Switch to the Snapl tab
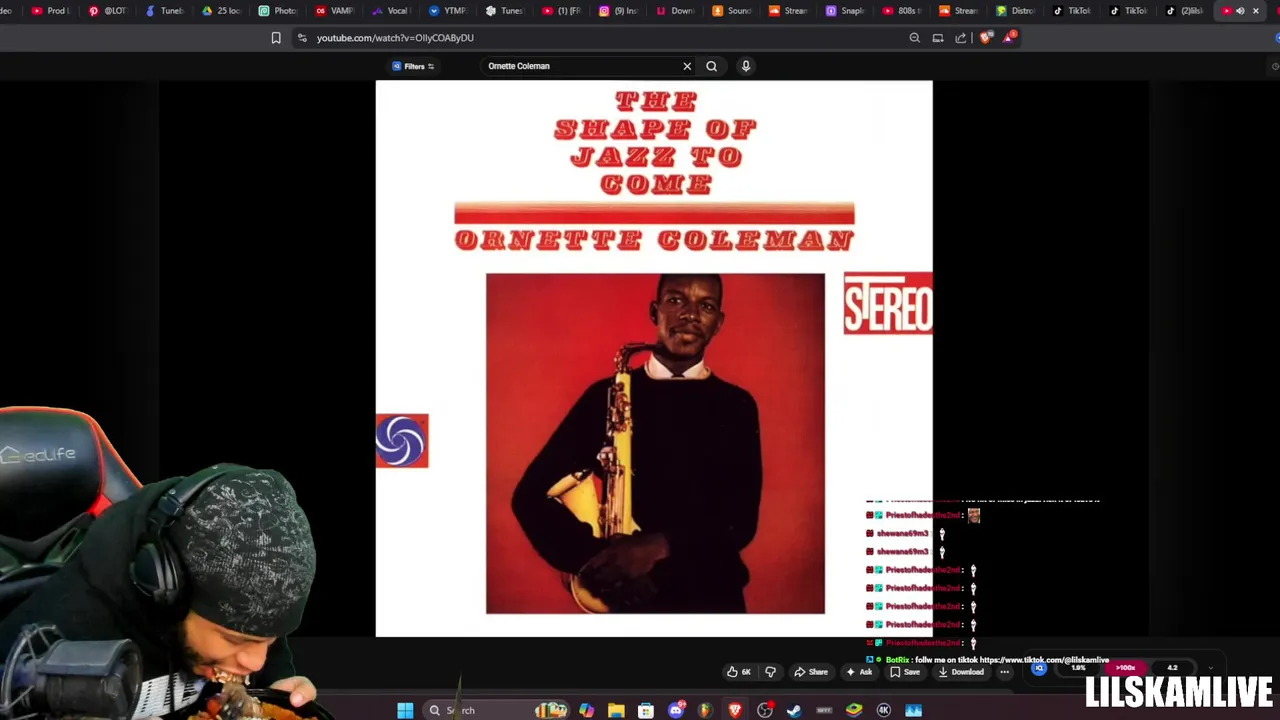This screenshot has width=1280, height=720. pyautogui.click(x=846, y=11)
